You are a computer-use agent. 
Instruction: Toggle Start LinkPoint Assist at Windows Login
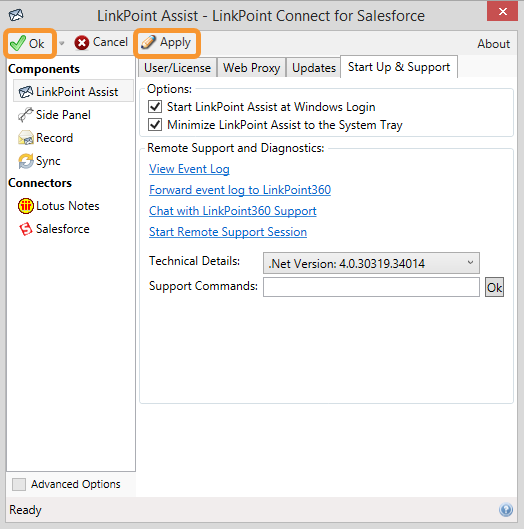click(x=155, y=107)
